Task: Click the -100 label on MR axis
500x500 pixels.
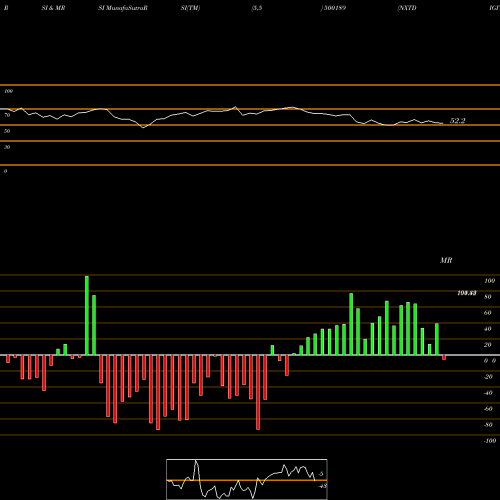Action: coord(490,441)
